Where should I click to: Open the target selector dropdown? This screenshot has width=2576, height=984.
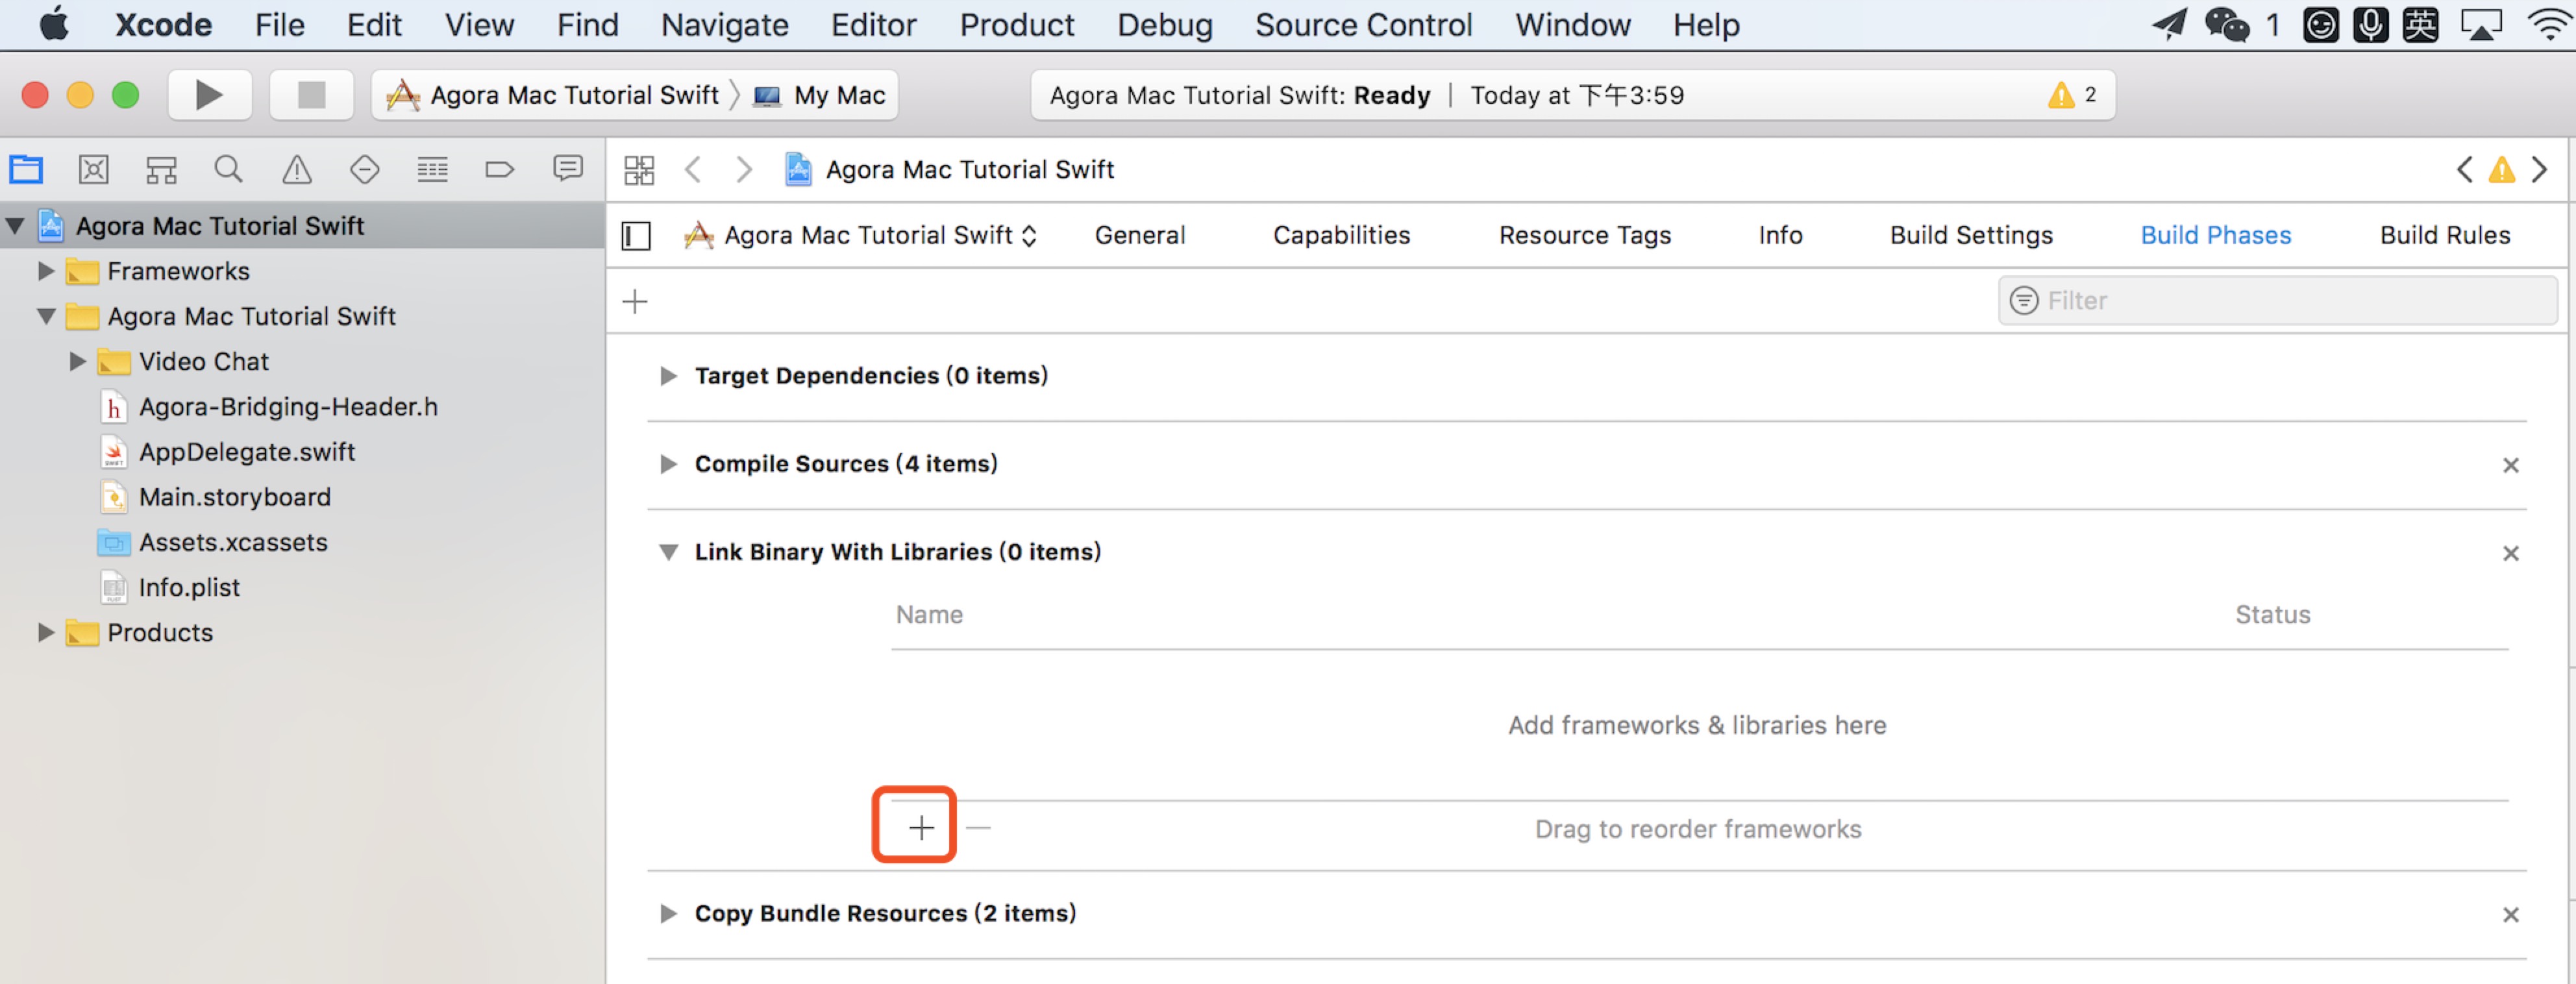[x=861, y=236]
